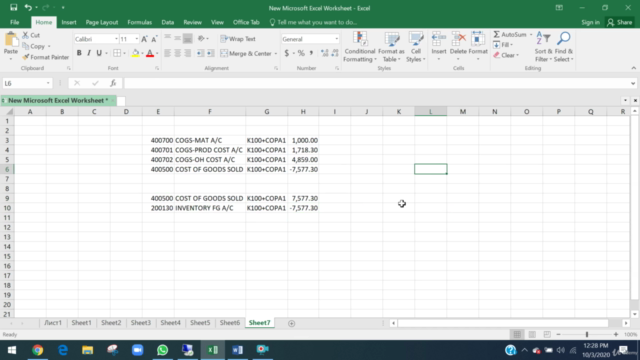The image size is (640, 360).
Task: Increase indent in Alignment group
Action: (x=210, y=53)
